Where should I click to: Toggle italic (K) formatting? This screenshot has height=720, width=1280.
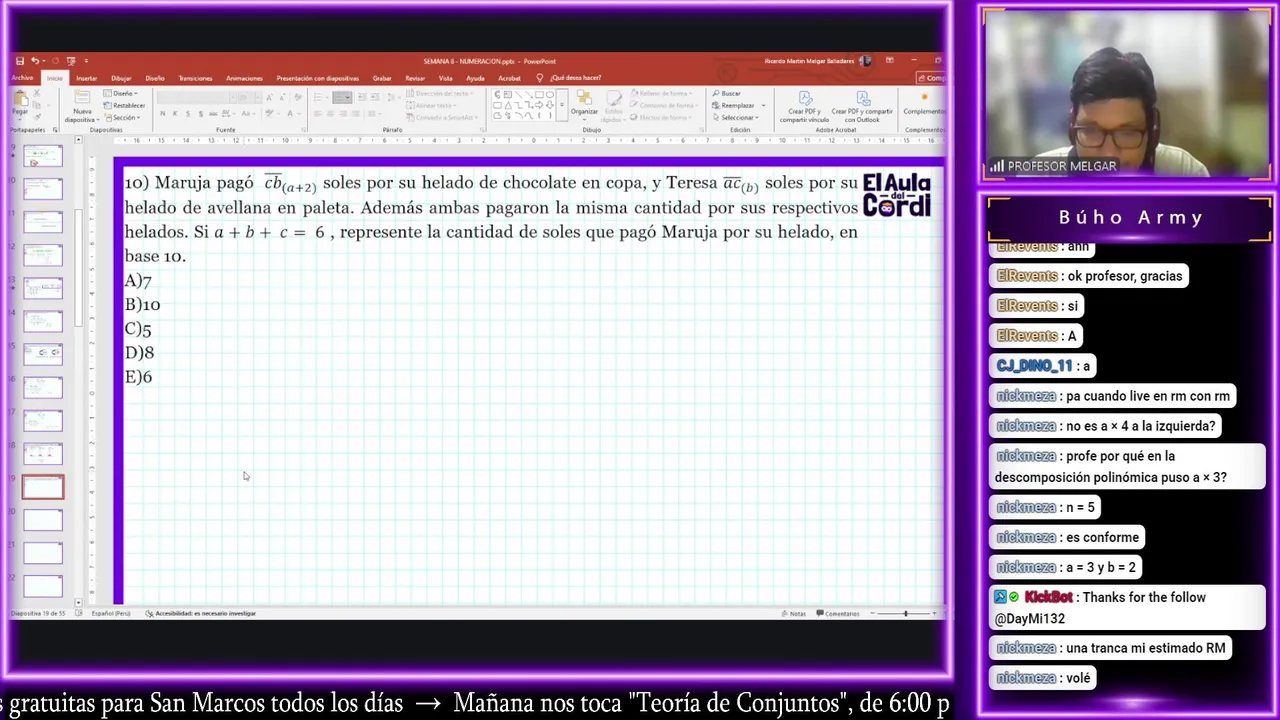(175, 114)
